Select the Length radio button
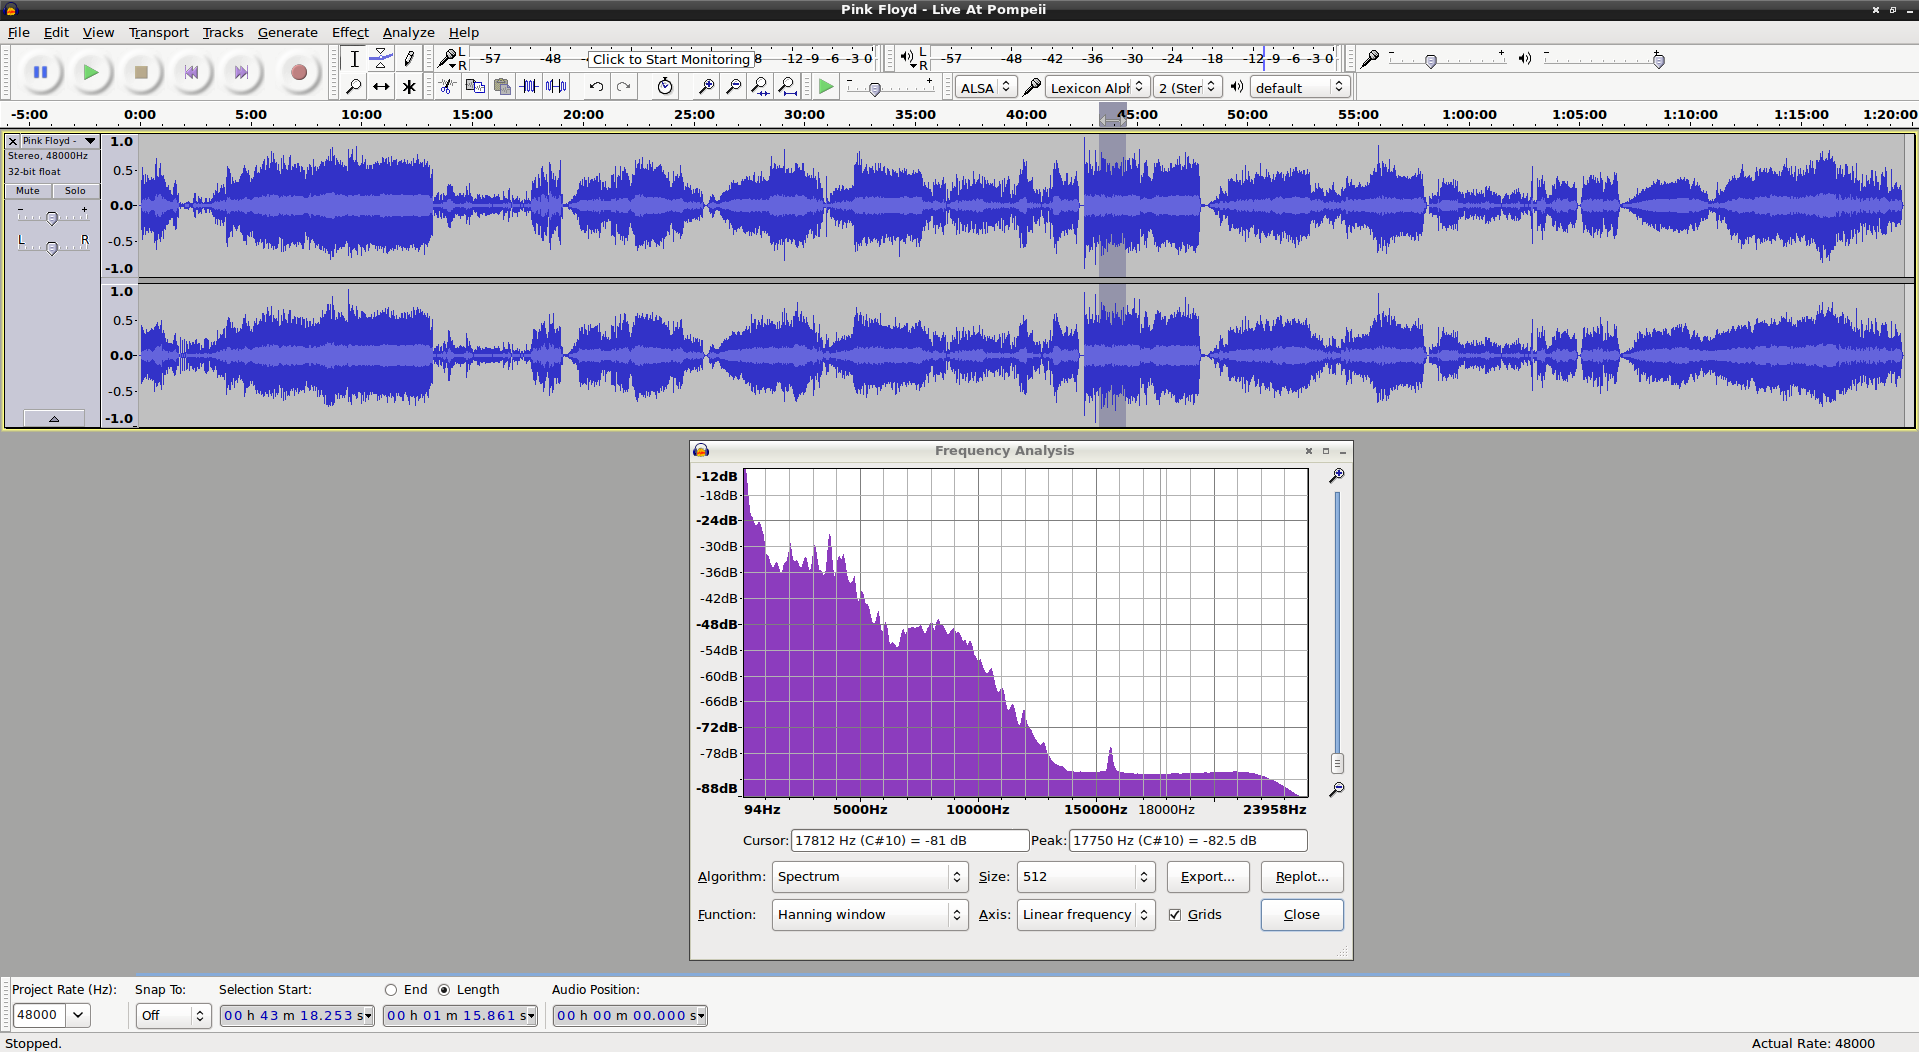 point(444,990)
